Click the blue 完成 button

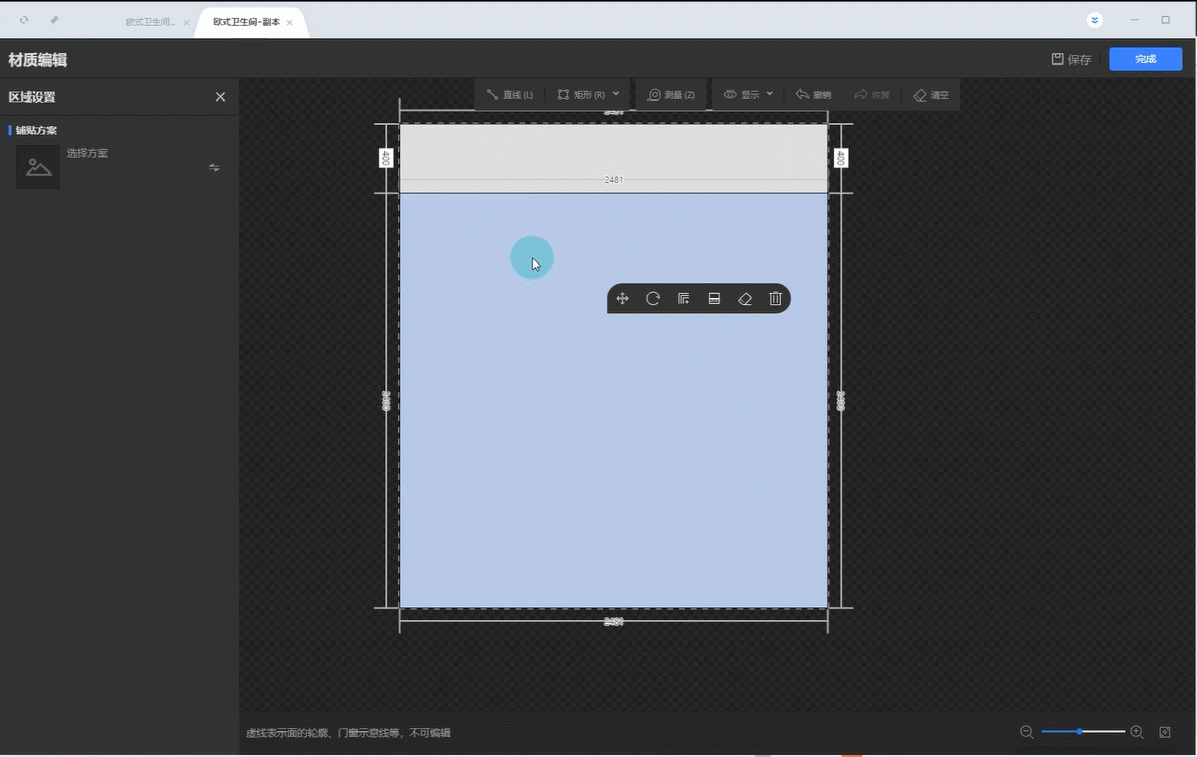pos(1145,60)
